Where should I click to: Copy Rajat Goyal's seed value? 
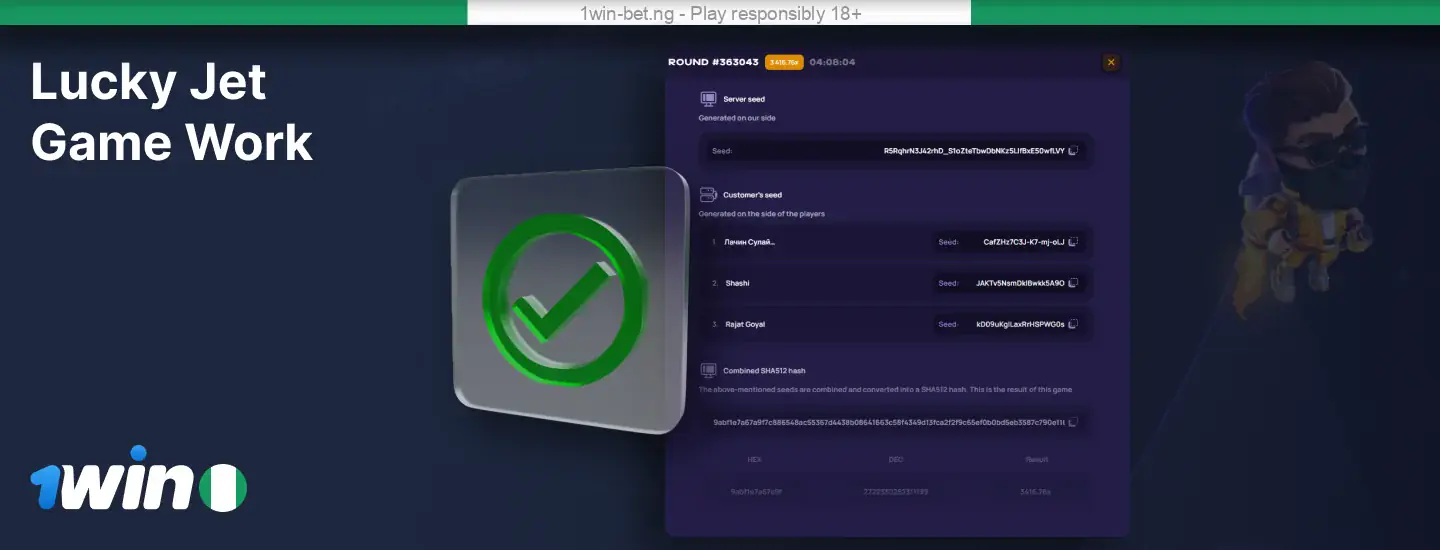1072,324
